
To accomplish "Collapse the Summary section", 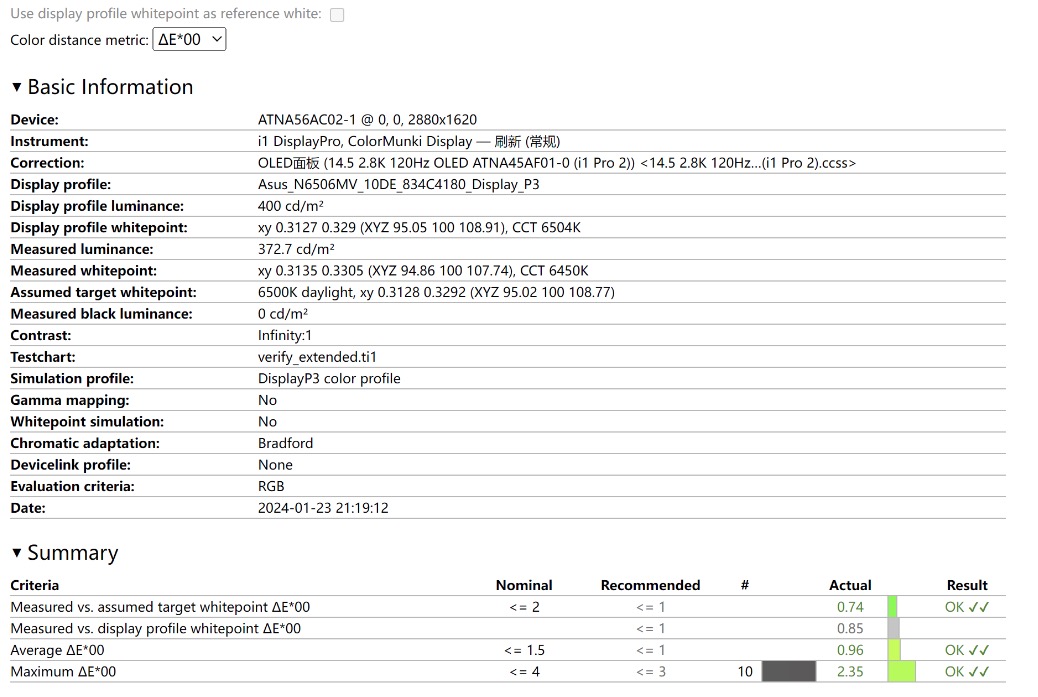I will [16, 554].
